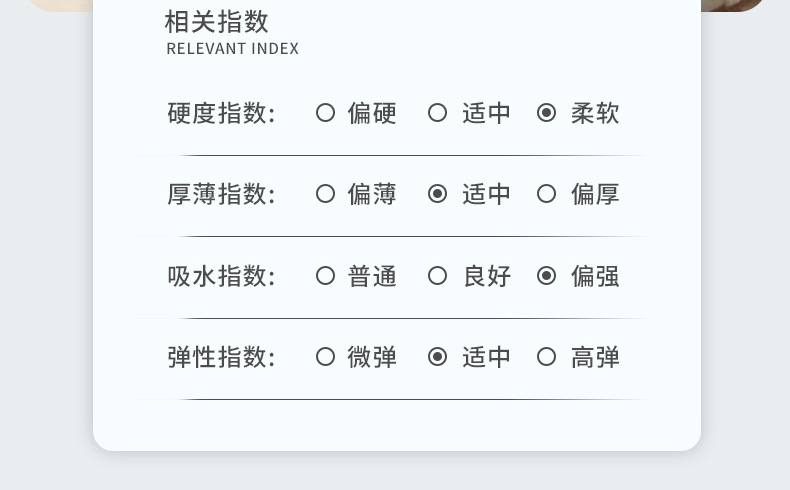This screenshot has height=490, width=790.
Task: Select 偏强 radio for 吸水指数
Action: 546,275
